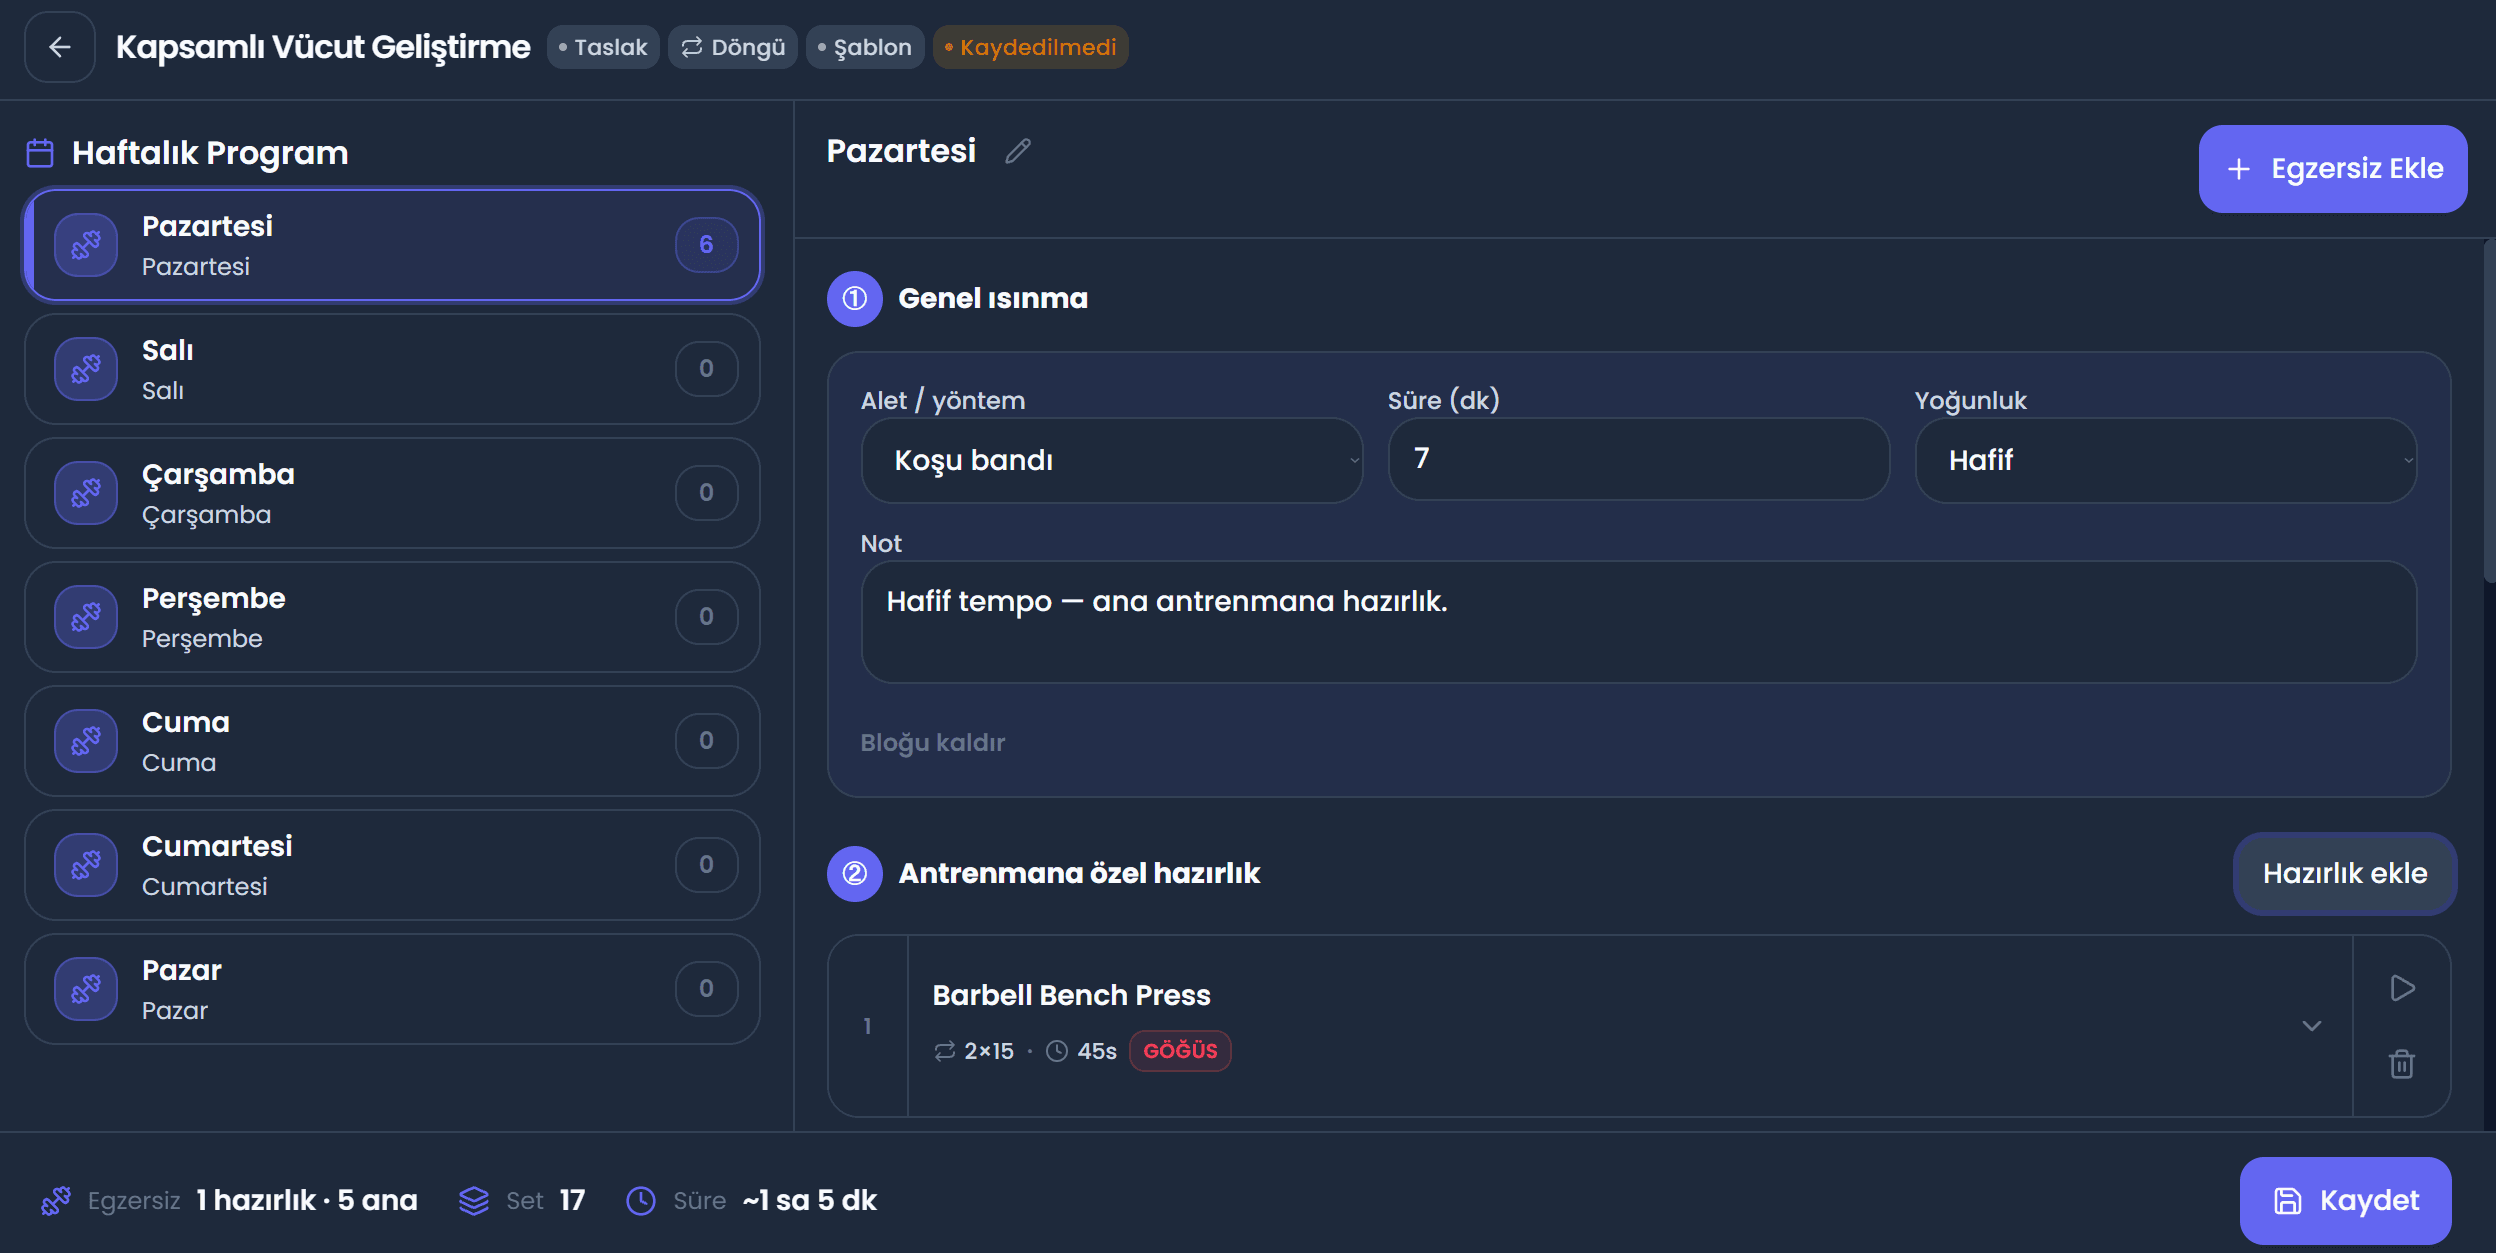Screen dimensions: 2496x1253
Task: Click the dumbbell icon on Salı row
Action: coord(86,369)
